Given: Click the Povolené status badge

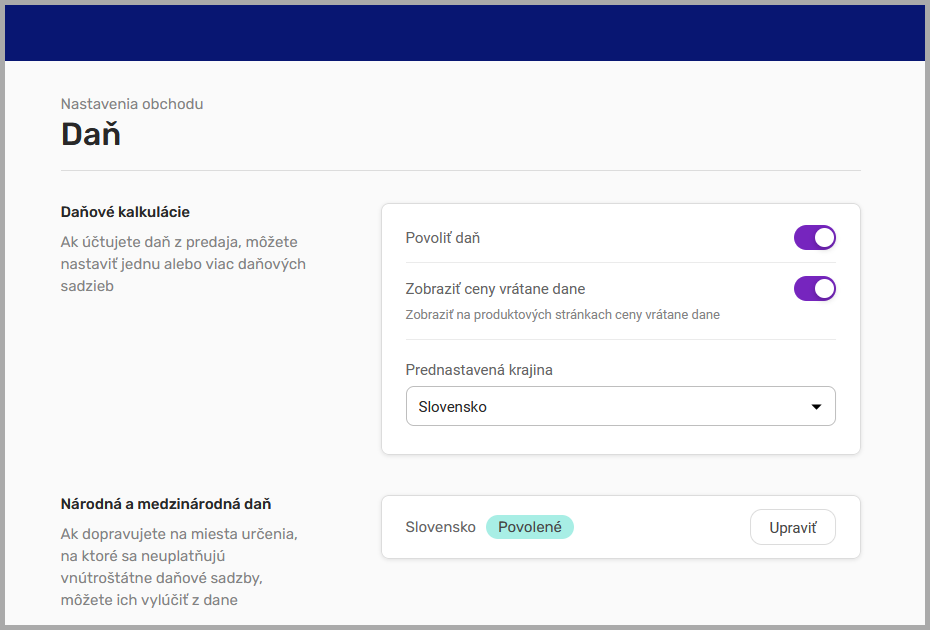Looking at the screenshot, I should click(x=529, y=527).
